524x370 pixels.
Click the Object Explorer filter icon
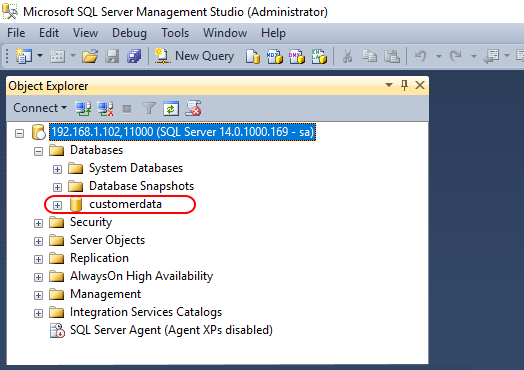coord(149,109)
